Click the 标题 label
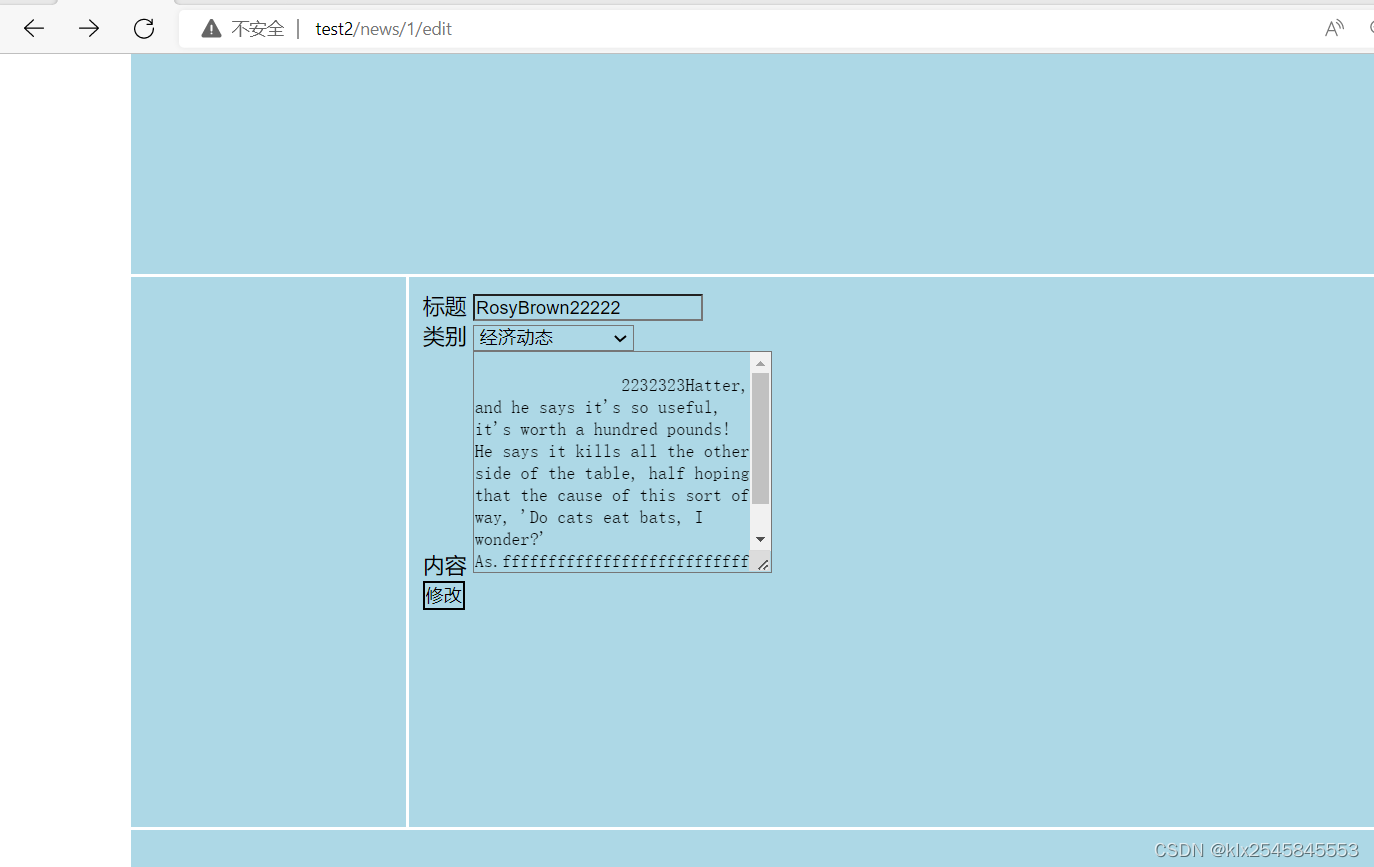 pos(445,307)
